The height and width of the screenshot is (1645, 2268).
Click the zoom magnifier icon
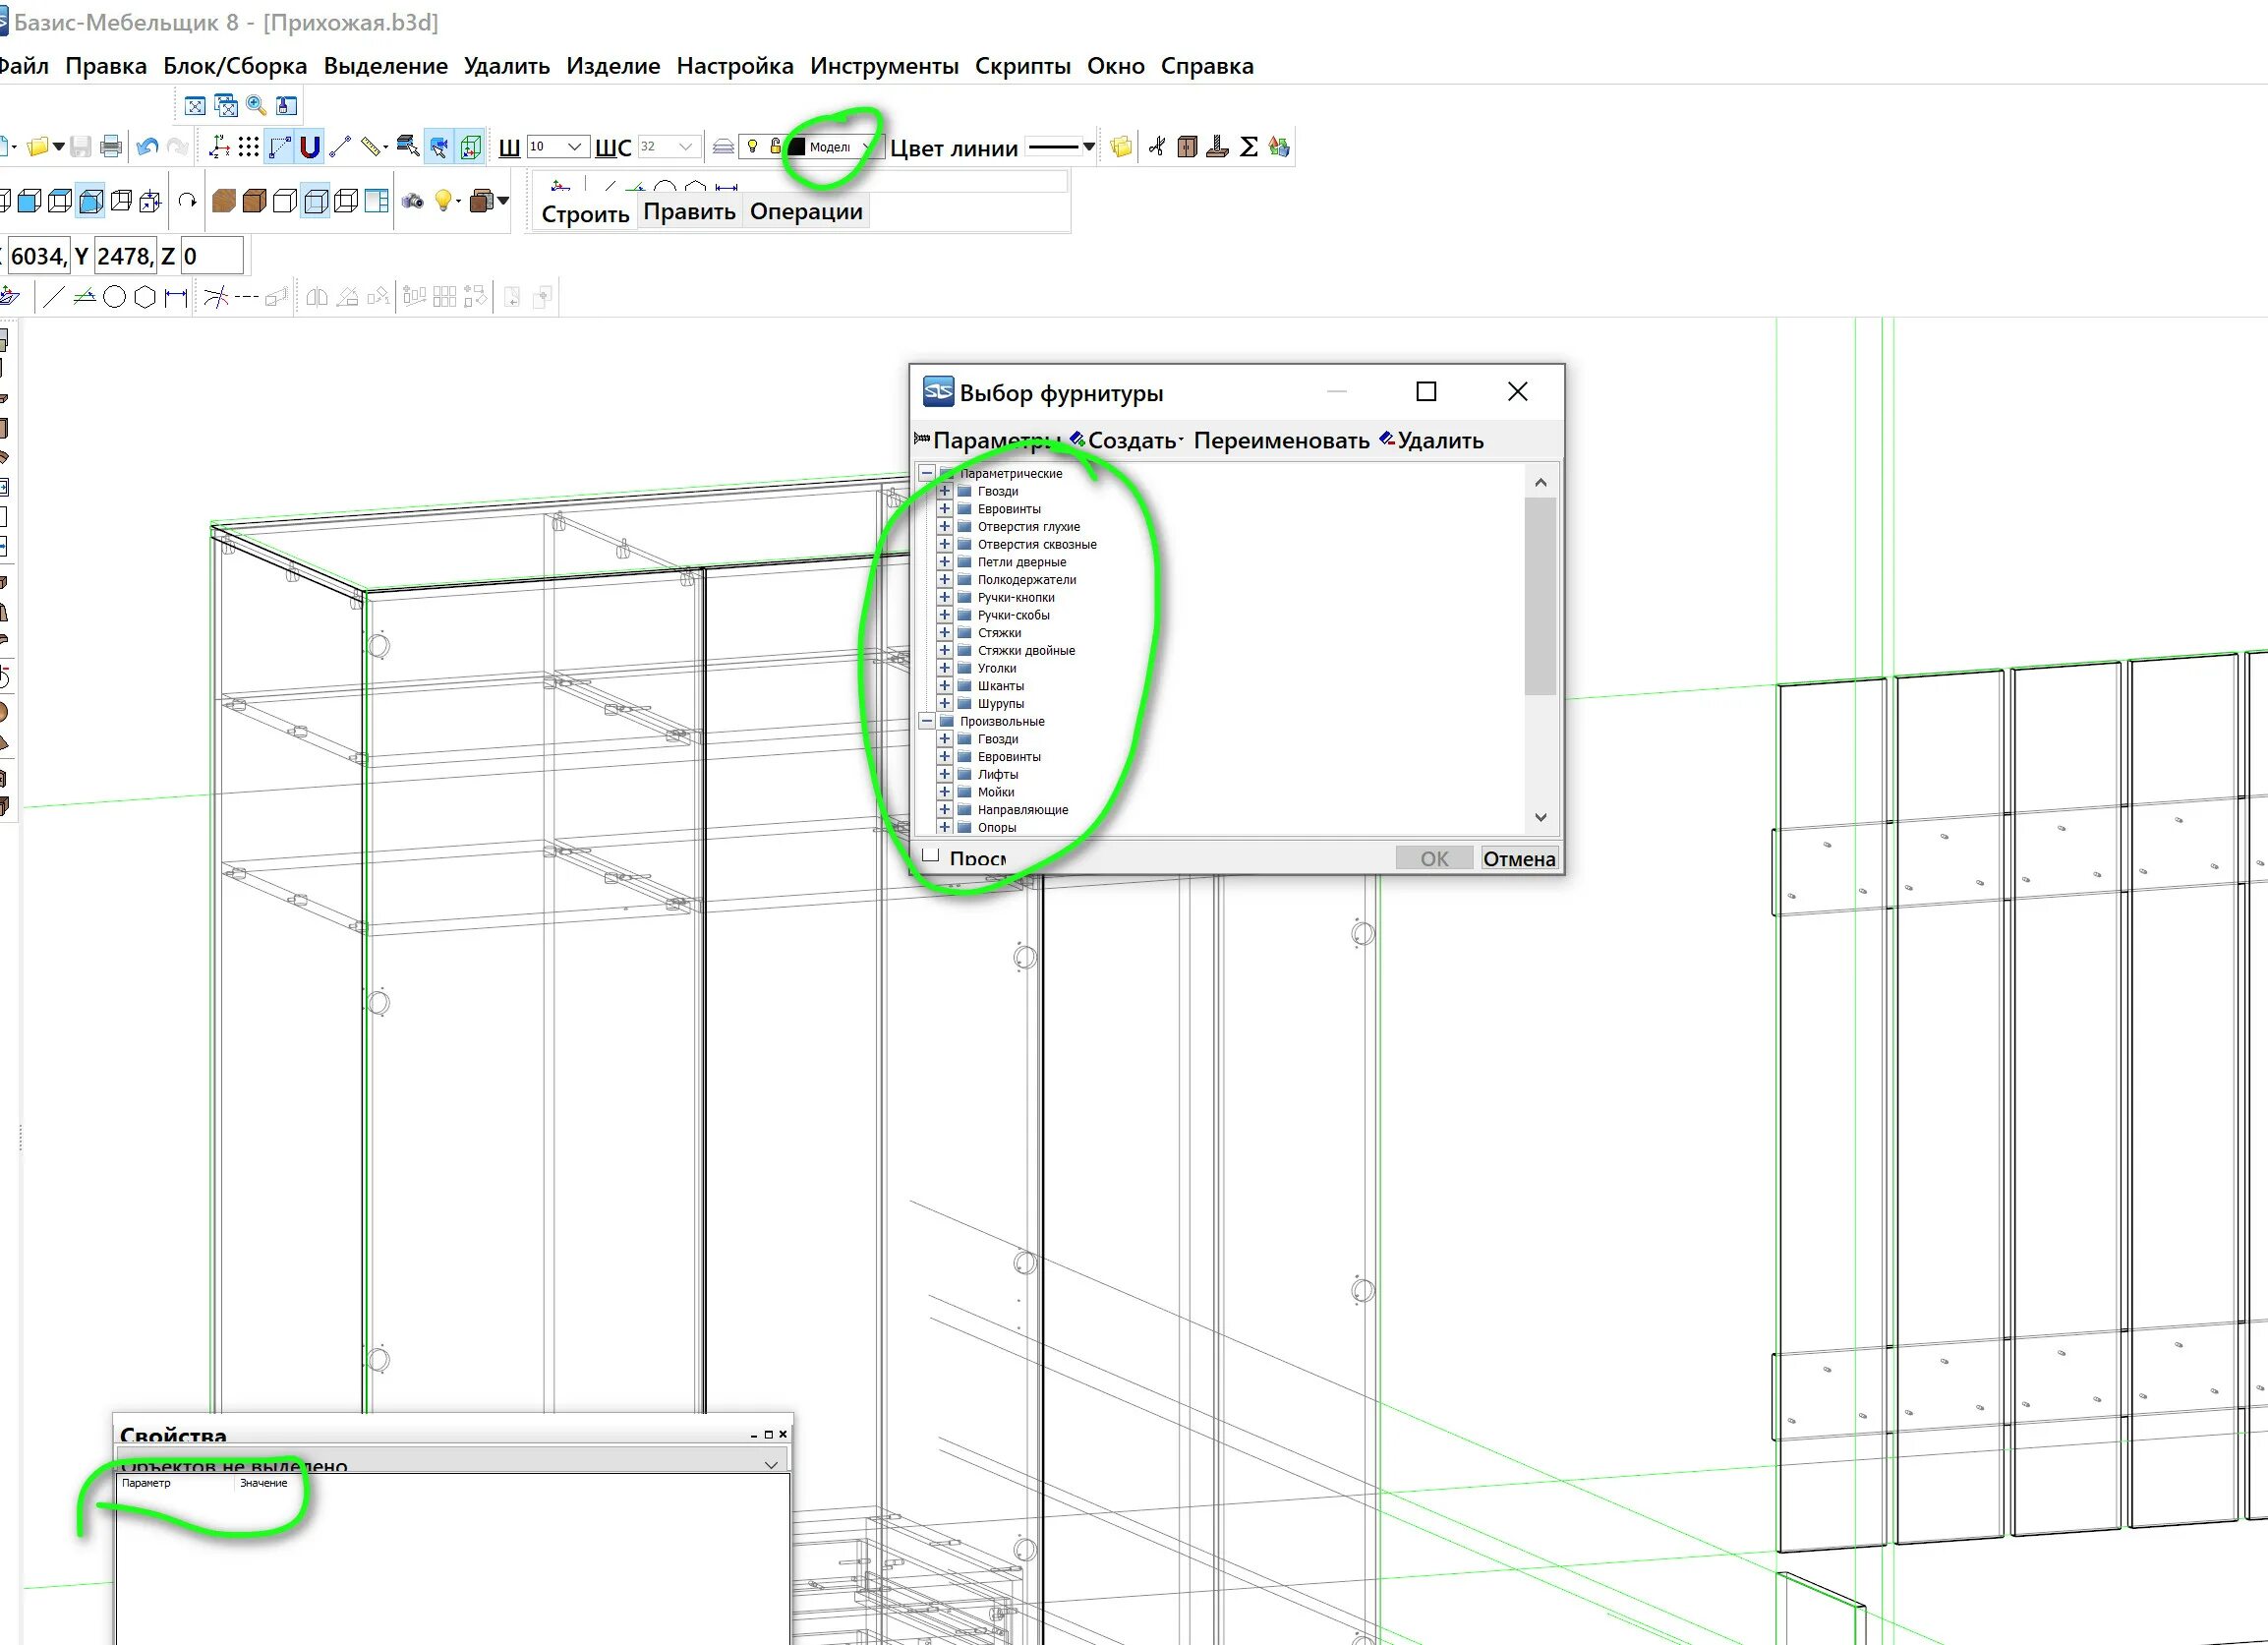click(256, 105)
